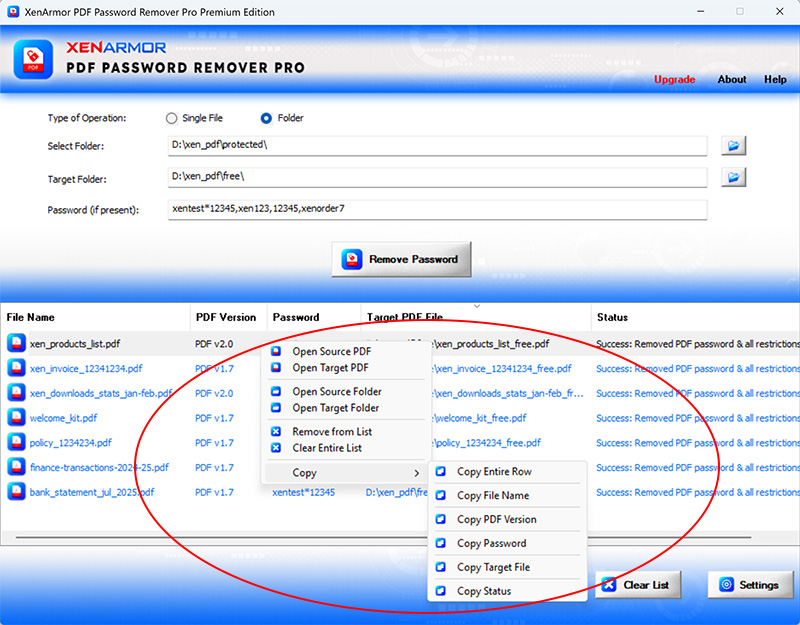Select the Single File radio button
Viewport: 800px width, 625px height.
point(171,118)
